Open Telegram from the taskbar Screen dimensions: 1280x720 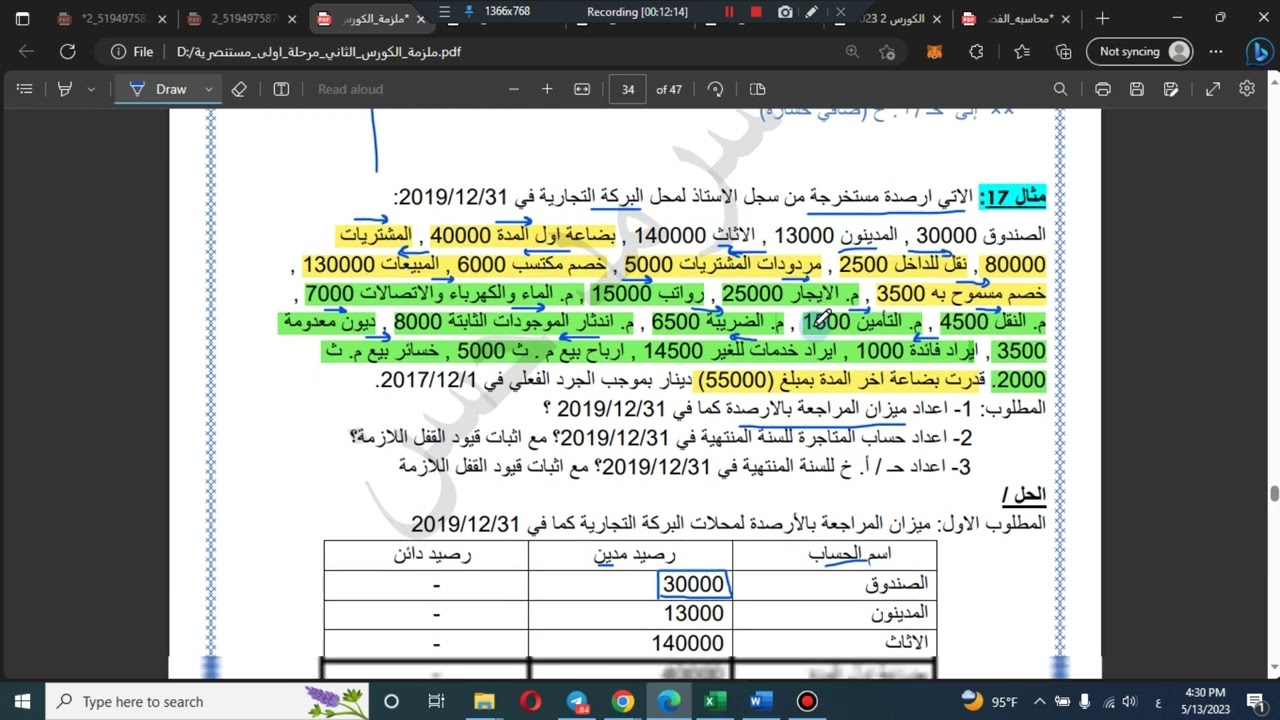(x=577, y=701)
